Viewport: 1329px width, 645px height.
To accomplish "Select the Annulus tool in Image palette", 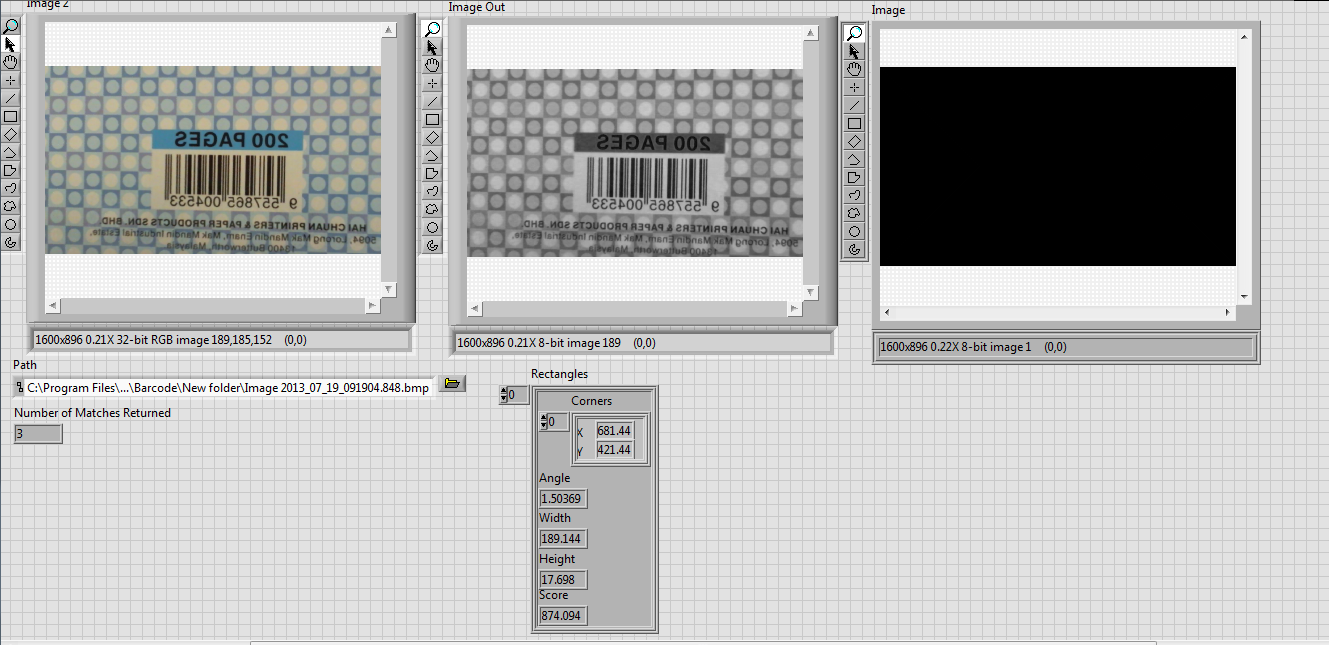I will [x=854, y=249].
